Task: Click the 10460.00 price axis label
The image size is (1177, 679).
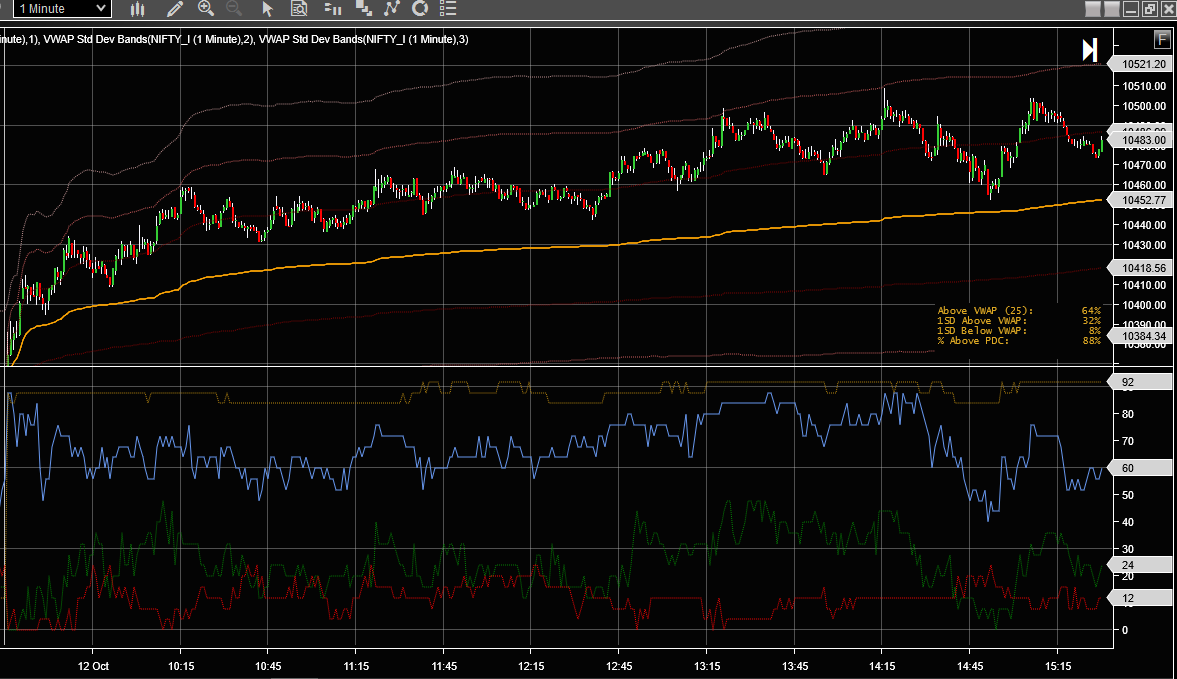Action: point(1144,185)
